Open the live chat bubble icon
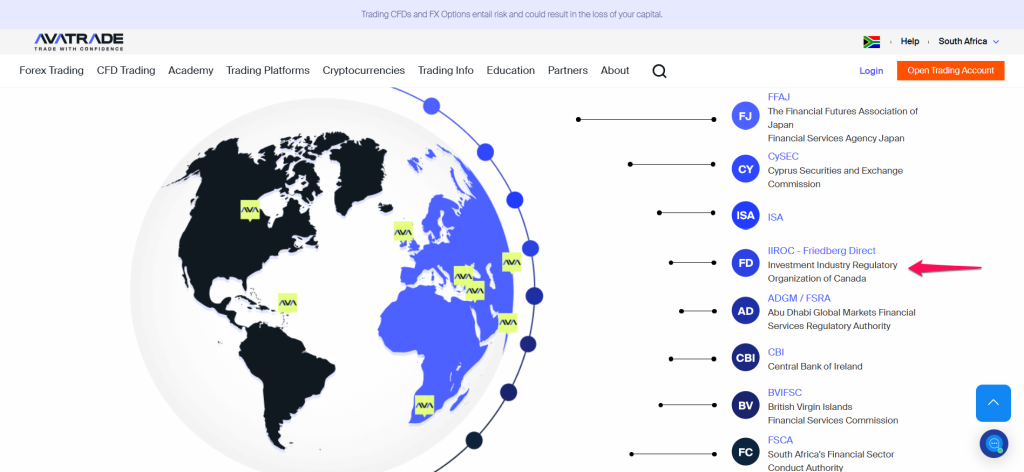The image size is (1024, 472). pos(993,443)
